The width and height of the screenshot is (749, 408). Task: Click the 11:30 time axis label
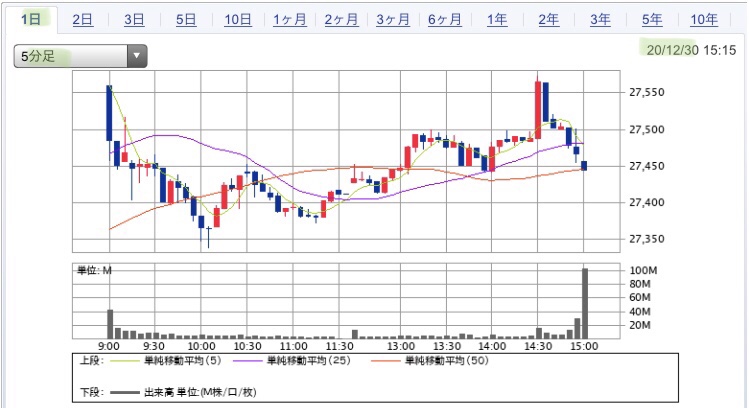click(x=340, y=346)
